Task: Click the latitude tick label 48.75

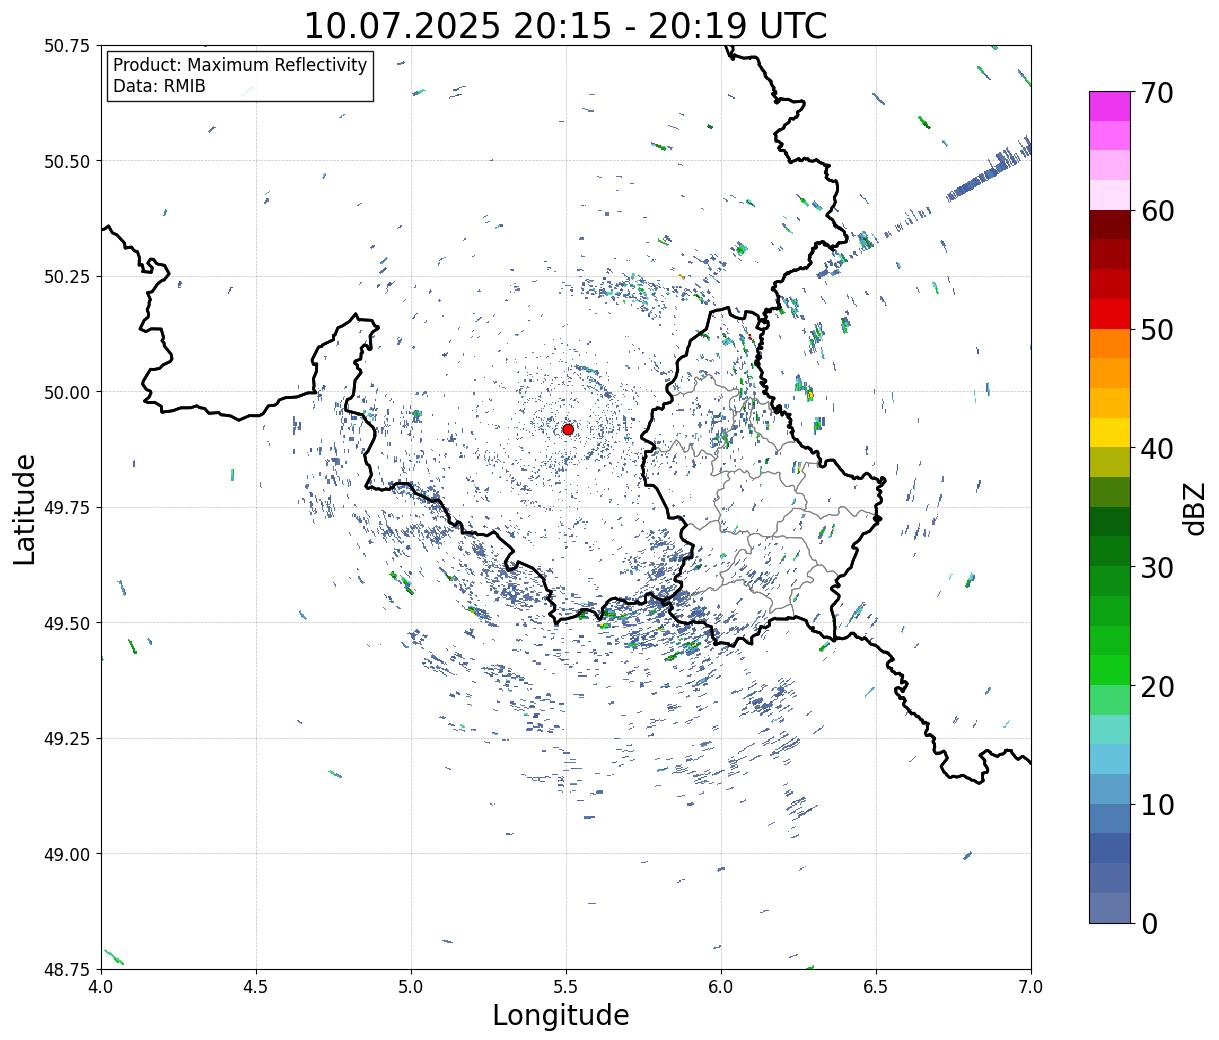Action: click(67, 969)
